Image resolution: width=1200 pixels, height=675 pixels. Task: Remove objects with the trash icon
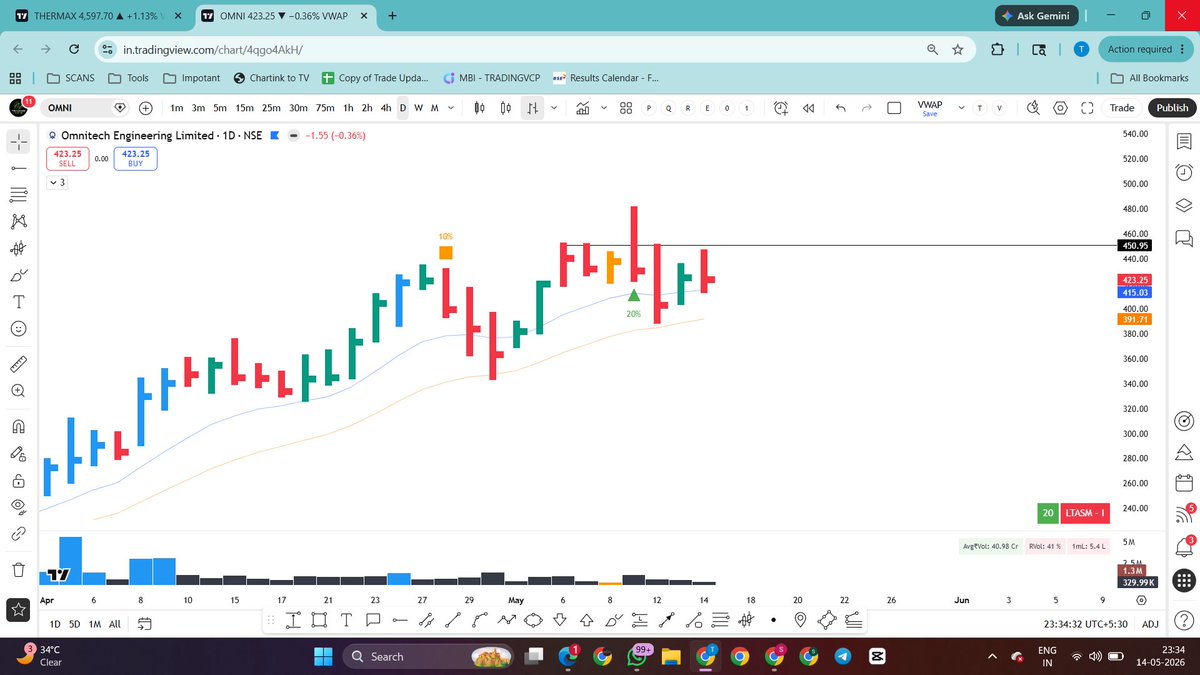click(x=18, y=570)
